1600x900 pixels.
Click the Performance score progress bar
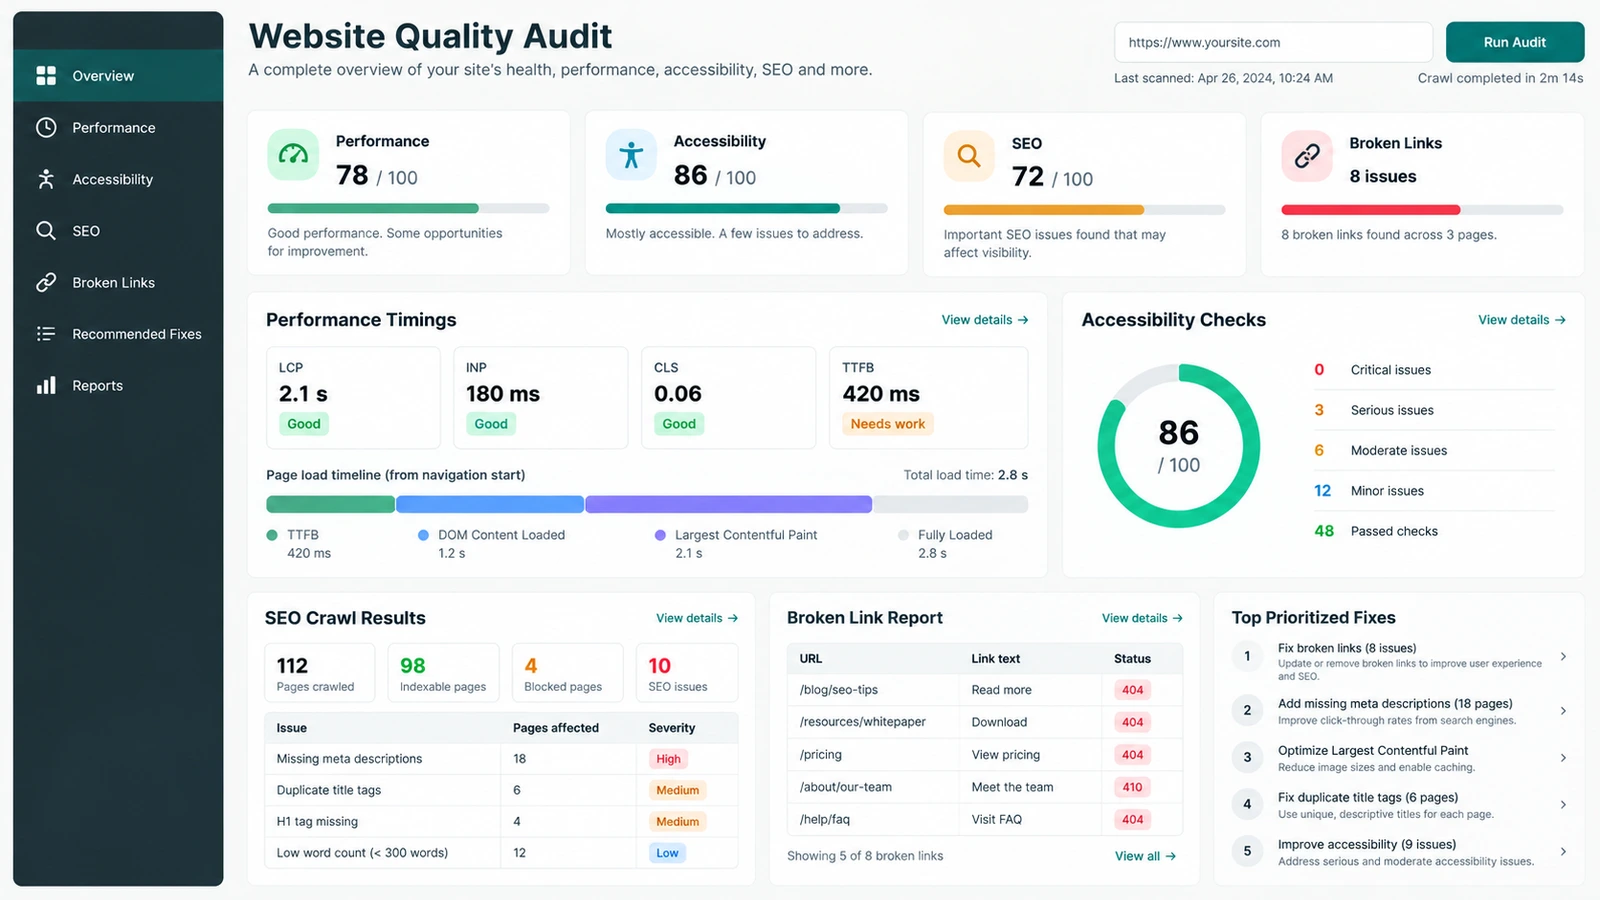[x=408, y=209]
